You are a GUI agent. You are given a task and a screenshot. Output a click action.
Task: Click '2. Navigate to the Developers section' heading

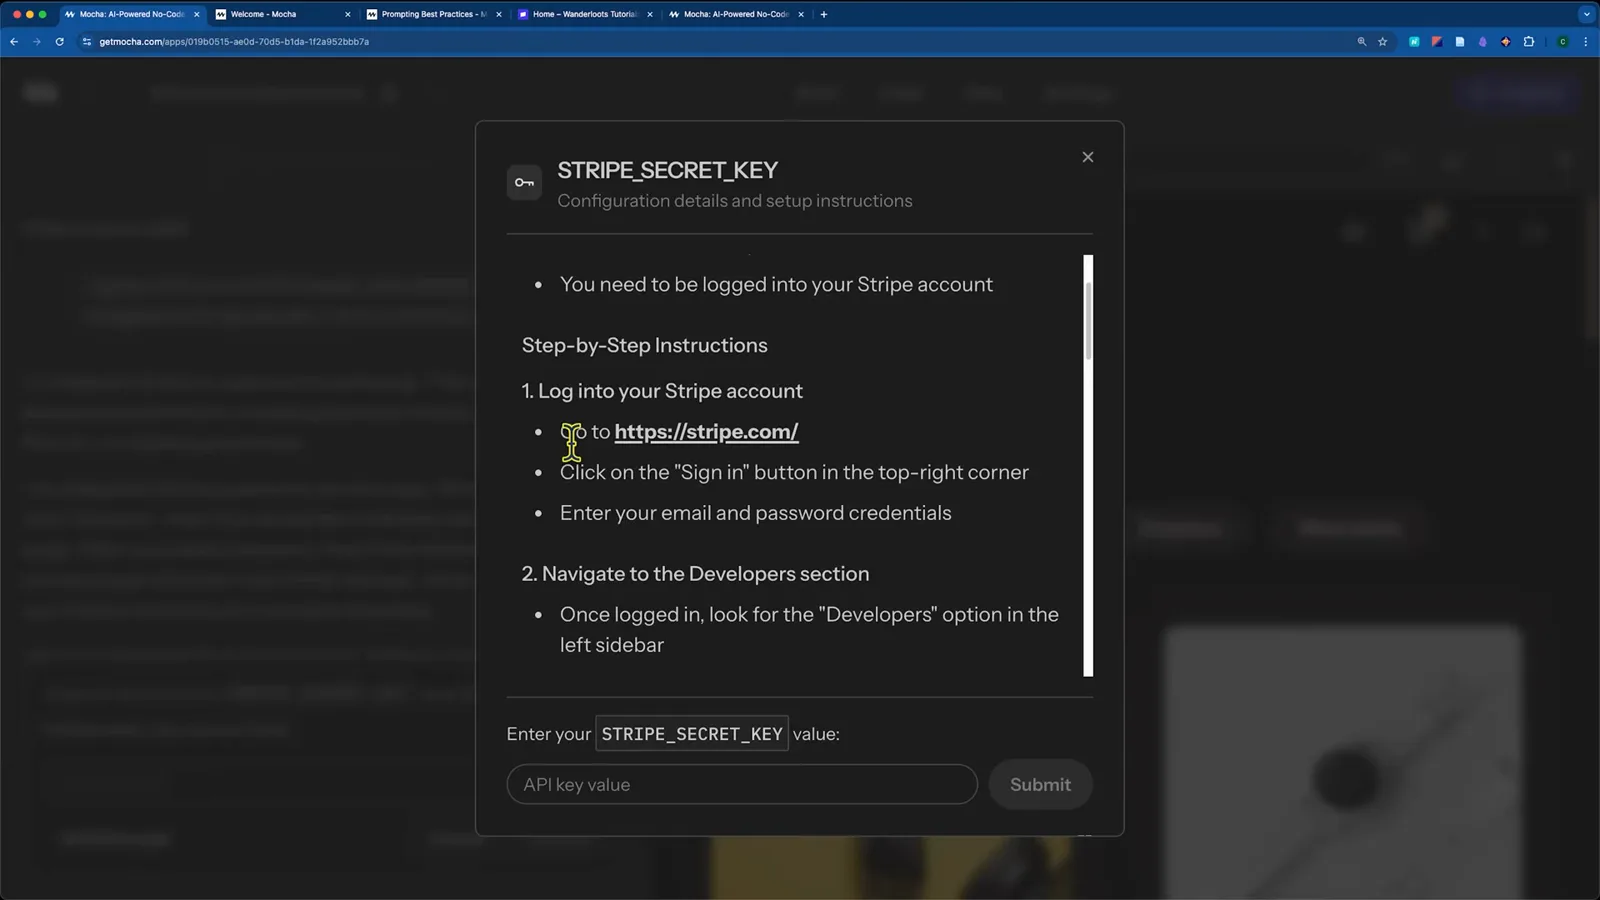point(695,574)
